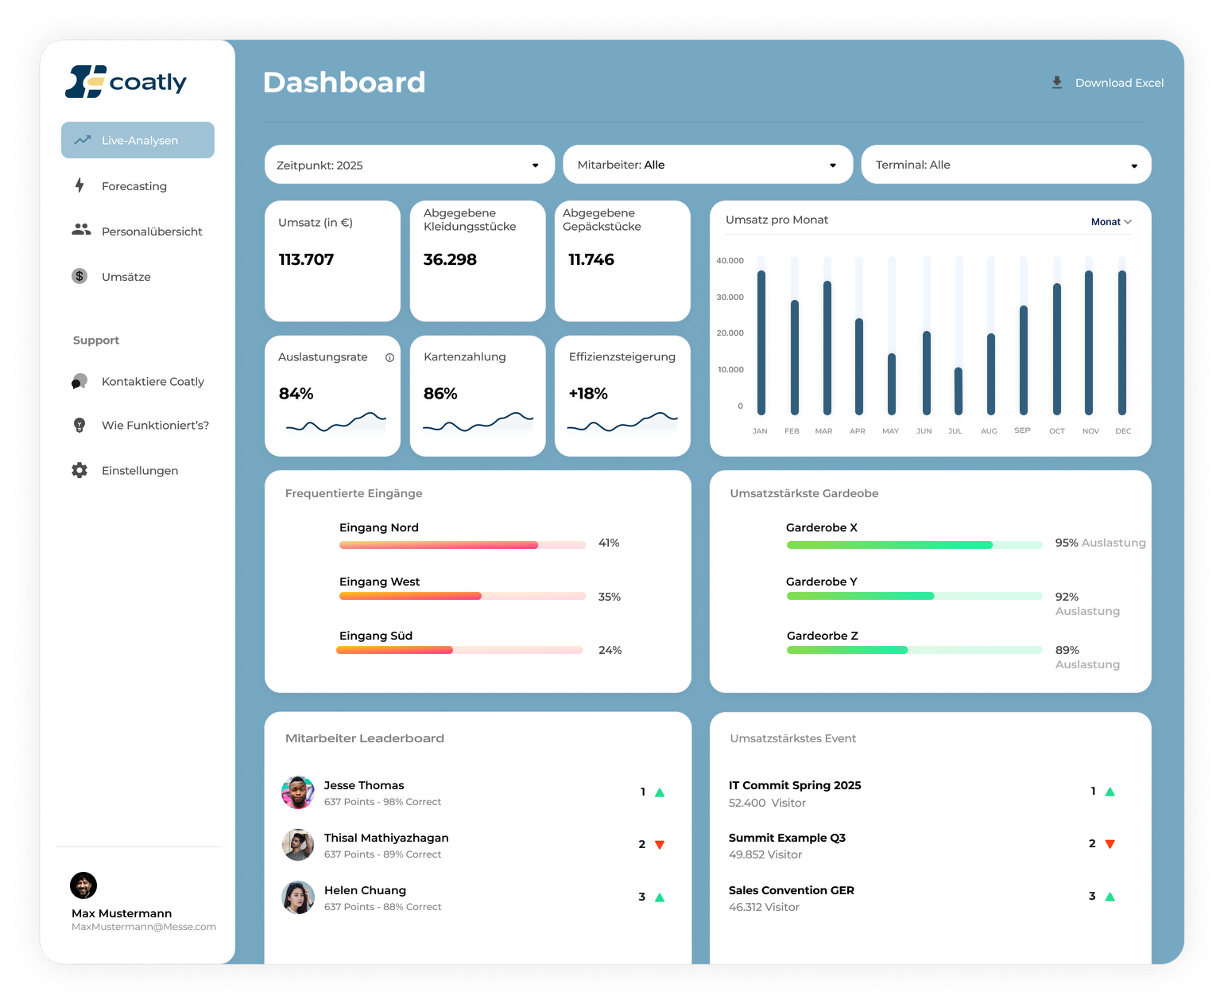Click the Kontaktiere Coatly chat bubble icon

80,381
